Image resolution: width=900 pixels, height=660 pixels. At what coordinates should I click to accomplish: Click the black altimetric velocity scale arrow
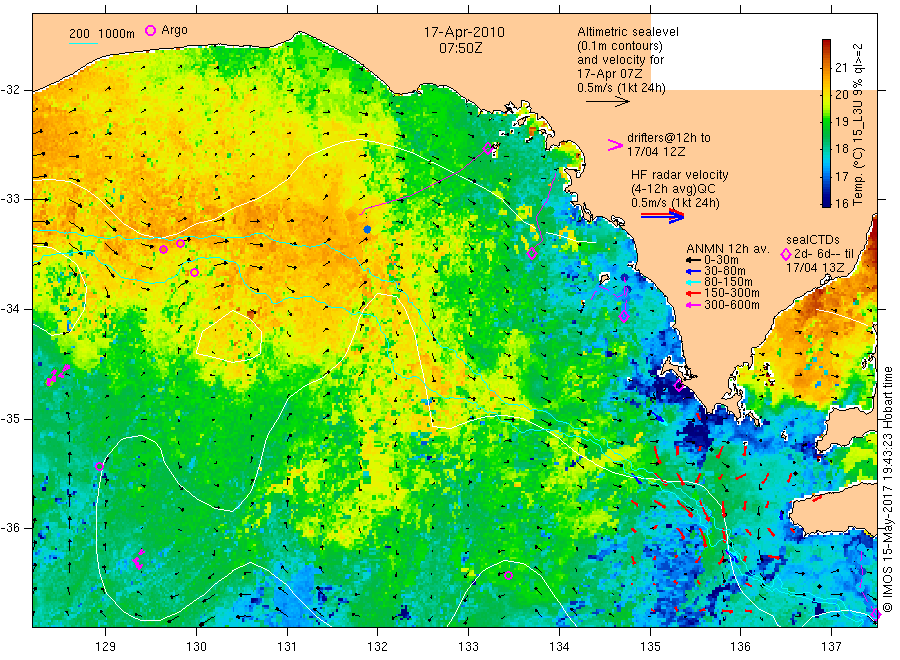(608, 102)
